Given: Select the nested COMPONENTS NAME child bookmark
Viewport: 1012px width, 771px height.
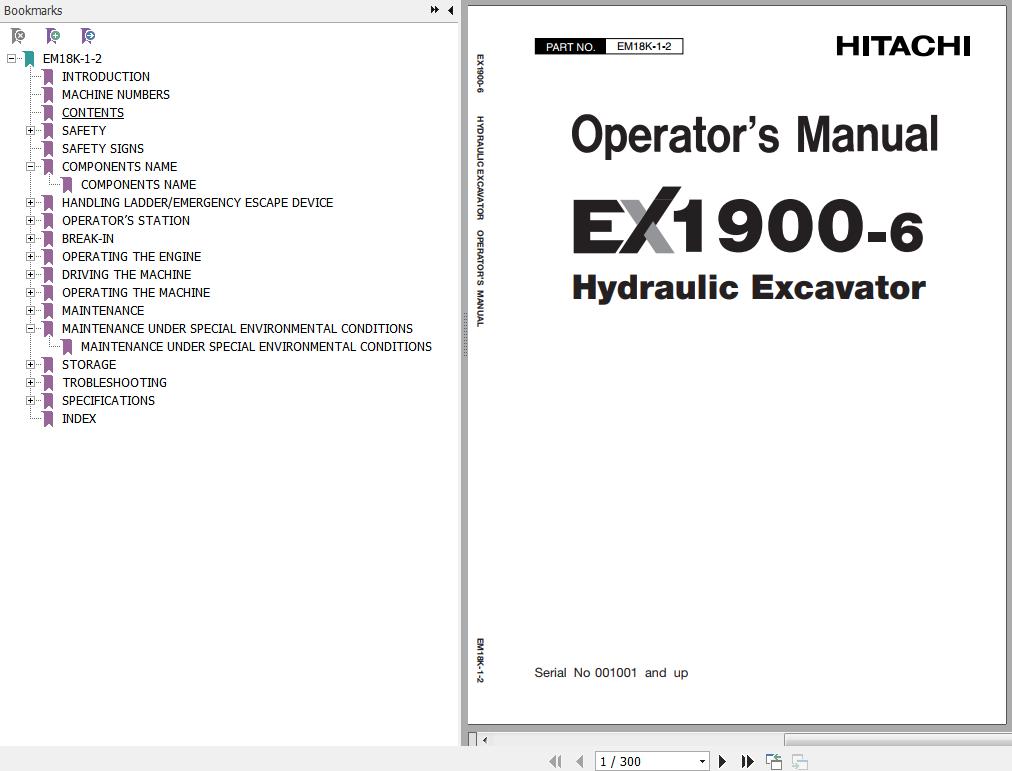Looking at the screenshot, I should point(138,185).
